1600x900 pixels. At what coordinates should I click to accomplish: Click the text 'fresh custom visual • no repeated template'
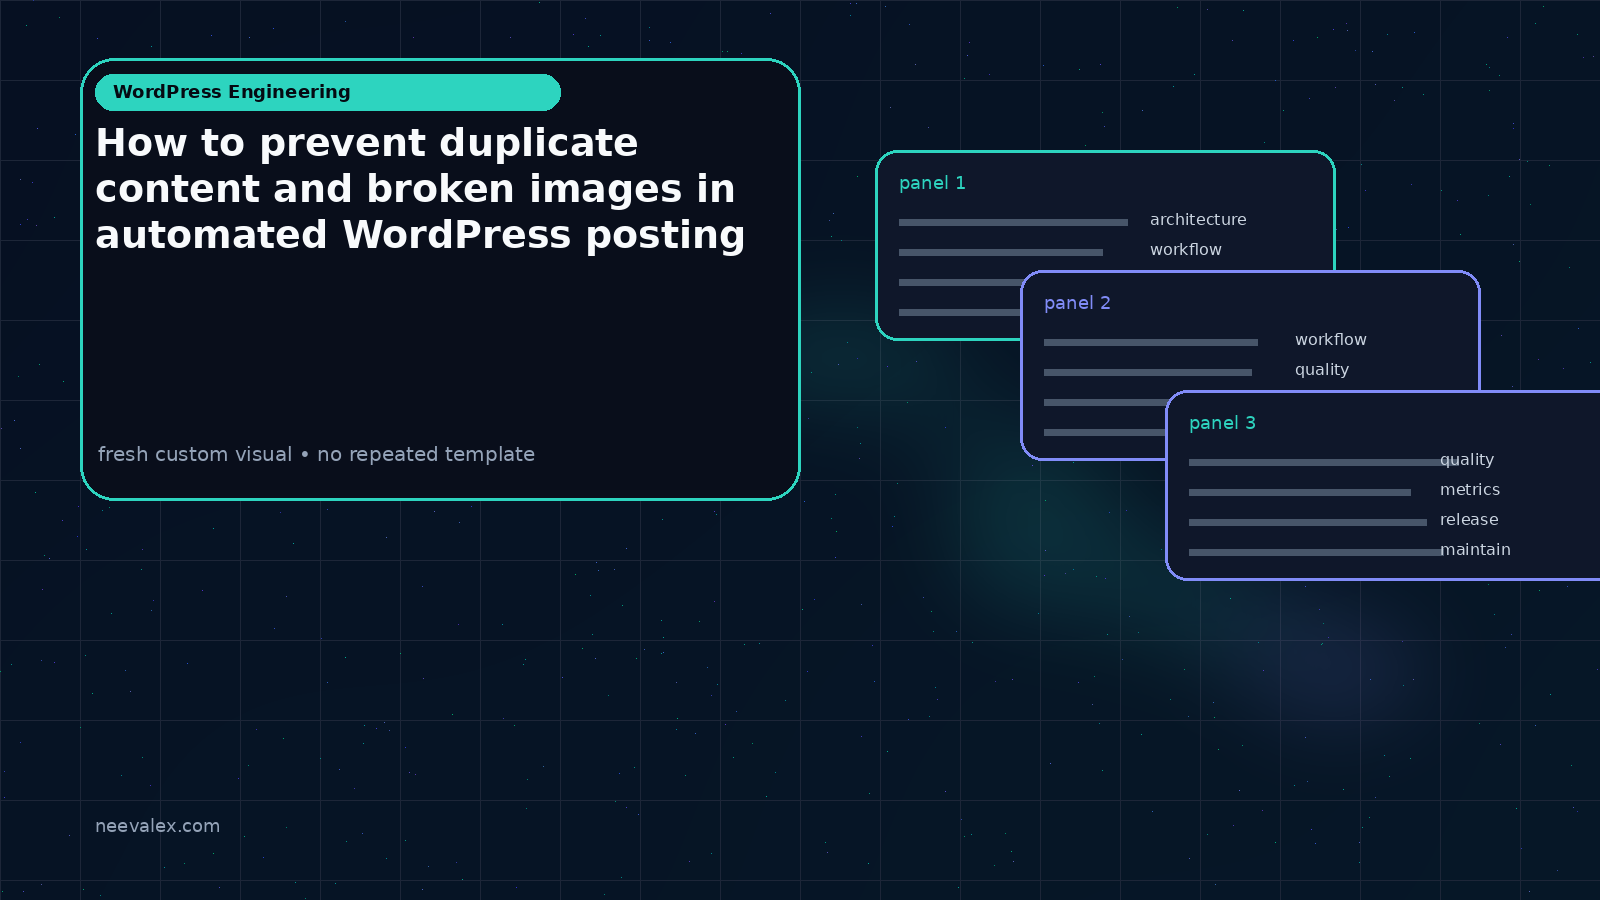coord(316,454)
